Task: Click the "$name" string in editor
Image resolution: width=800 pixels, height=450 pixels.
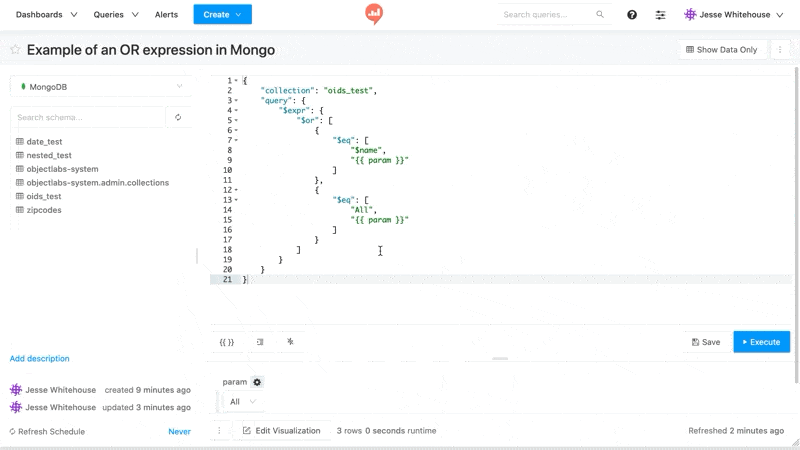Action: click(x=366, y=150)
